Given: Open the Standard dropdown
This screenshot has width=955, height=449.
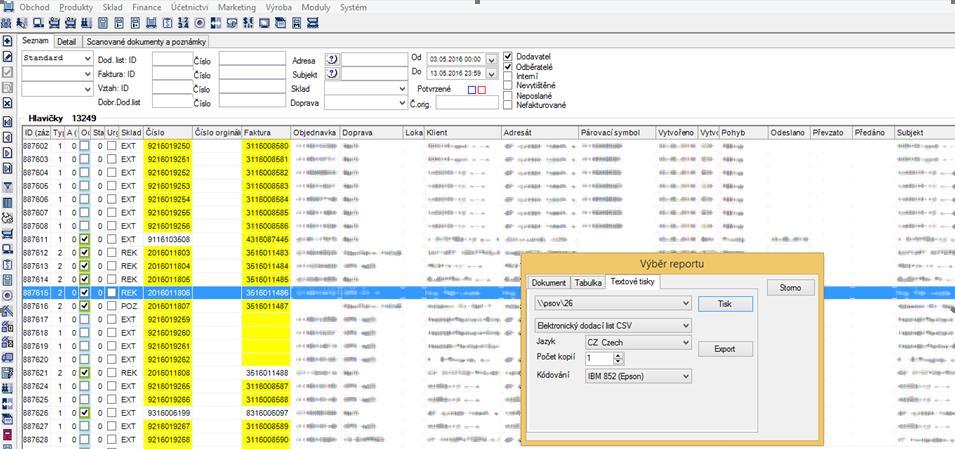Looking at the screenshot, I should [x=88, y=58].
